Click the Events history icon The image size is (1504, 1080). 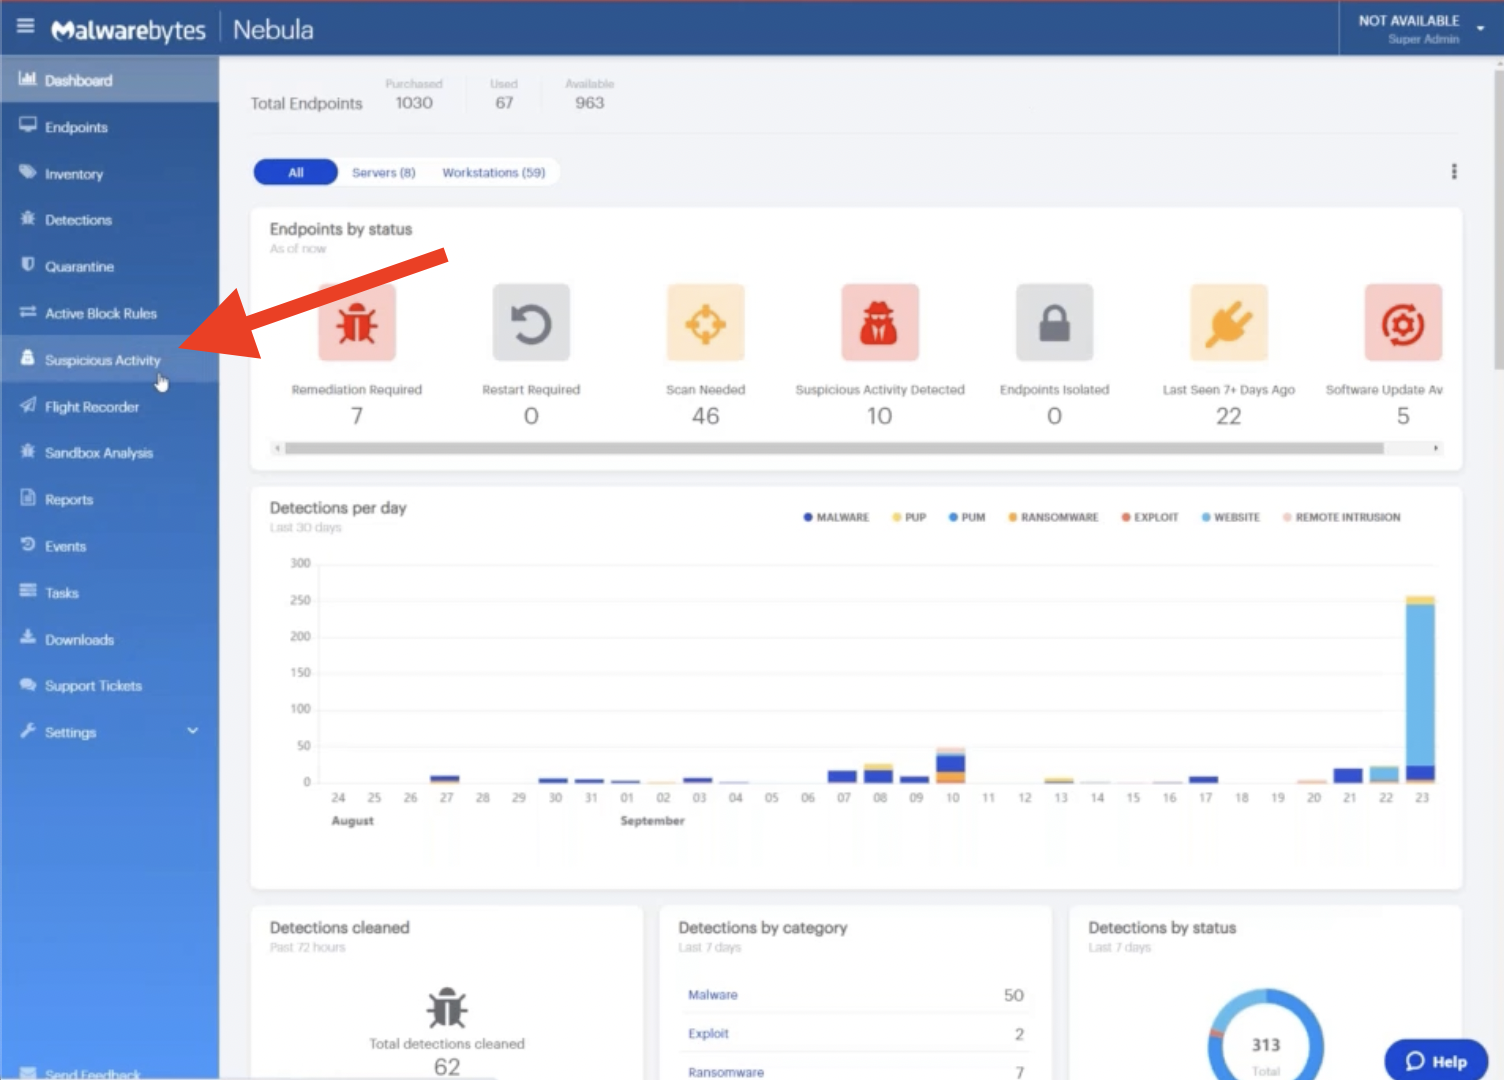click(x=27, y=545)
